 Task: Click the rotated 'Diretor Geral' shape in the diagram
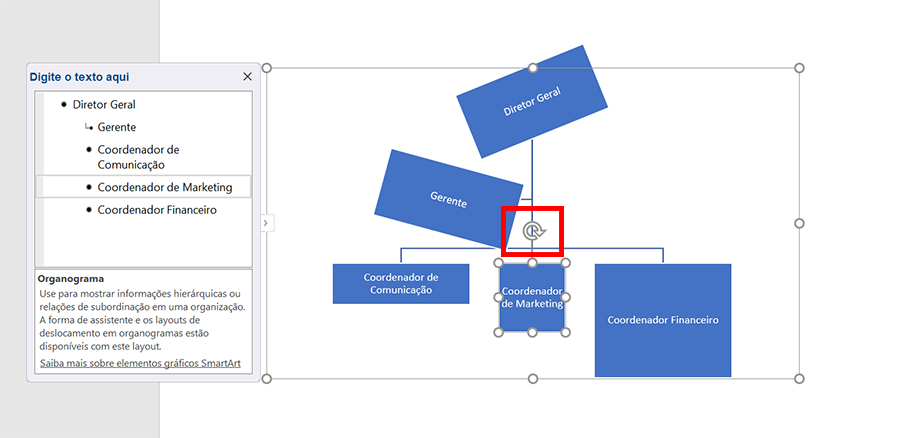[x=532, y=102]
